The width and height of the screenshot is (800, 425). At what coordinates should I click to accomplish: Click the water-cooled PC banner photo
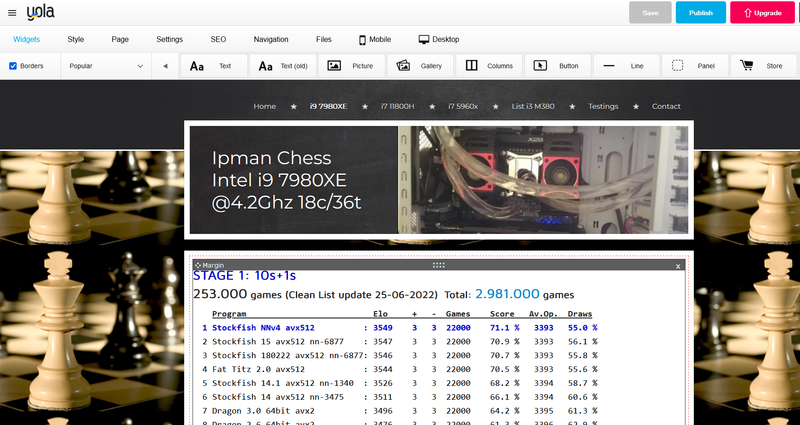543,180
